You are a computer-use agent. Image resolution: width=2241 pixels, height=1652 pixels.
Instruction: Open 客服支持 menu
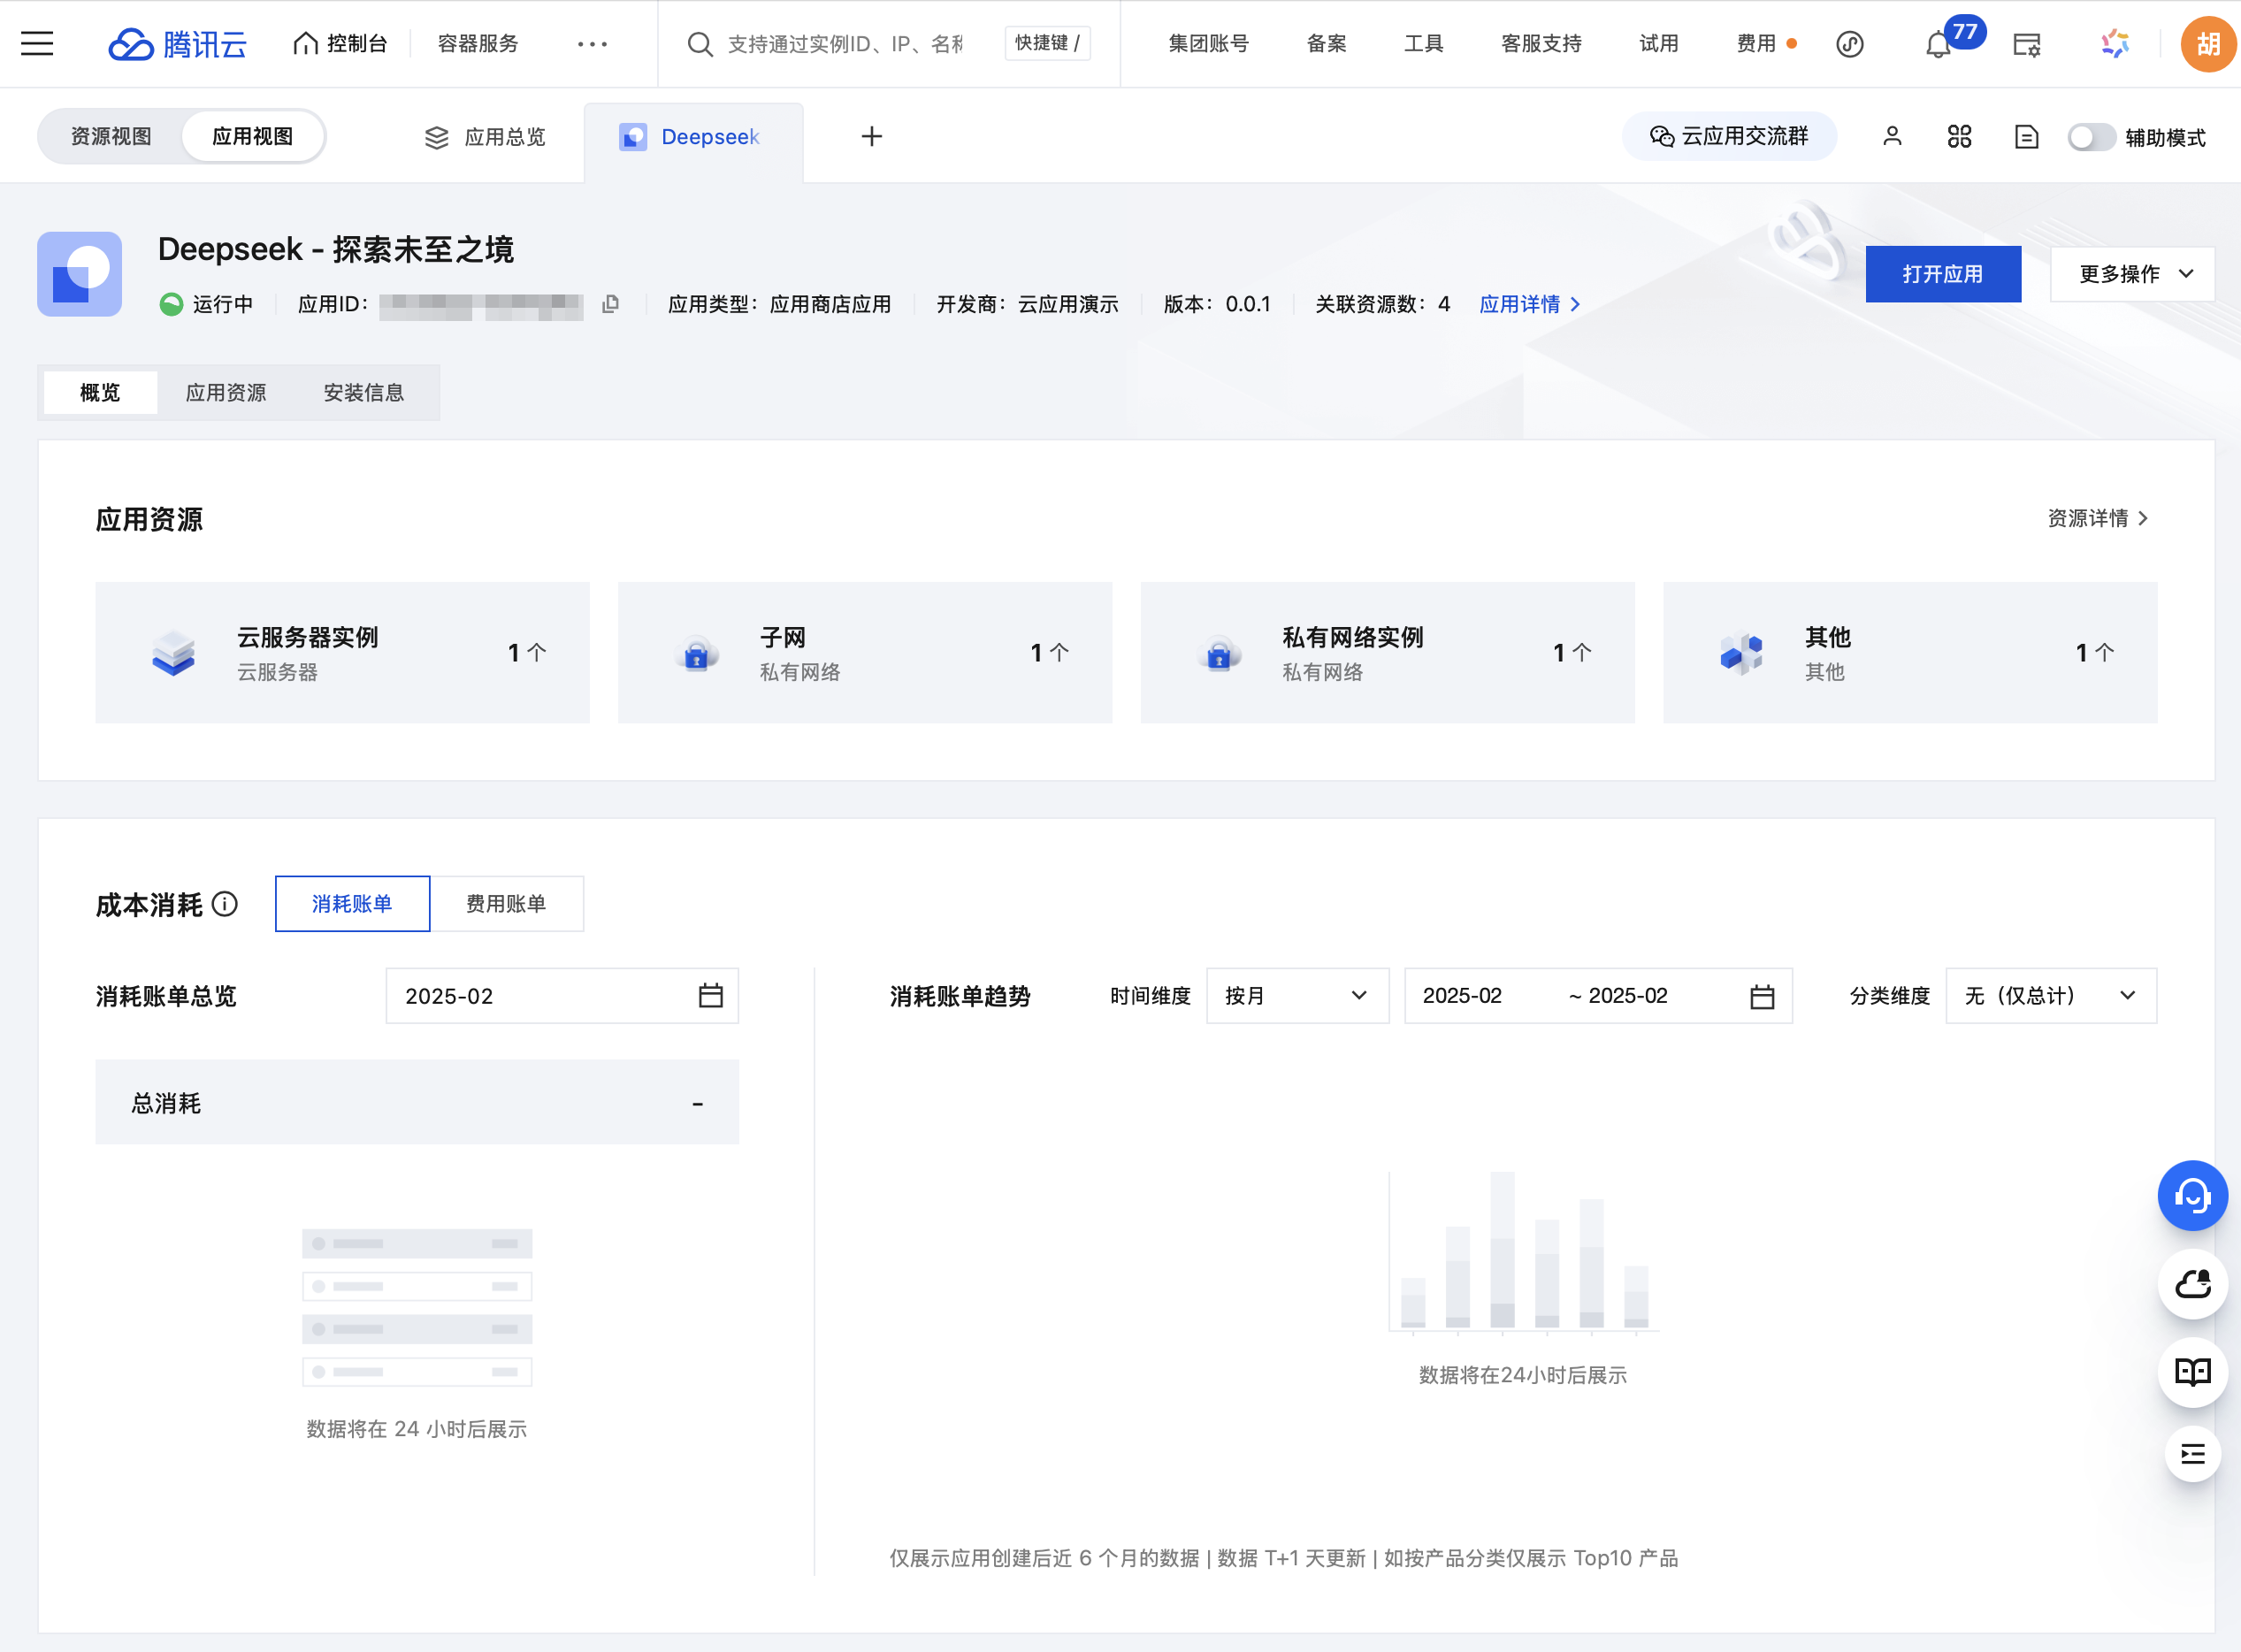pos(1541,44)
